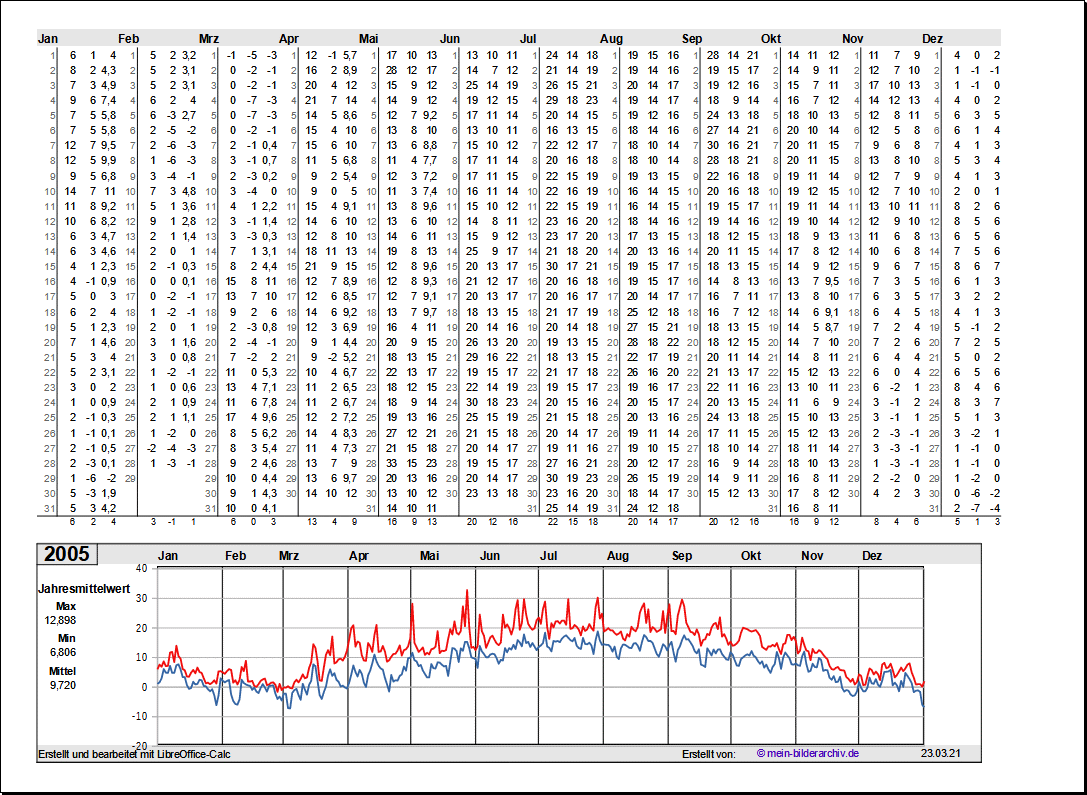Select the 'Erstellt von:' footer label
Image resolution: width=1087 pixels, height=795 pixels.
pos(708,753)
